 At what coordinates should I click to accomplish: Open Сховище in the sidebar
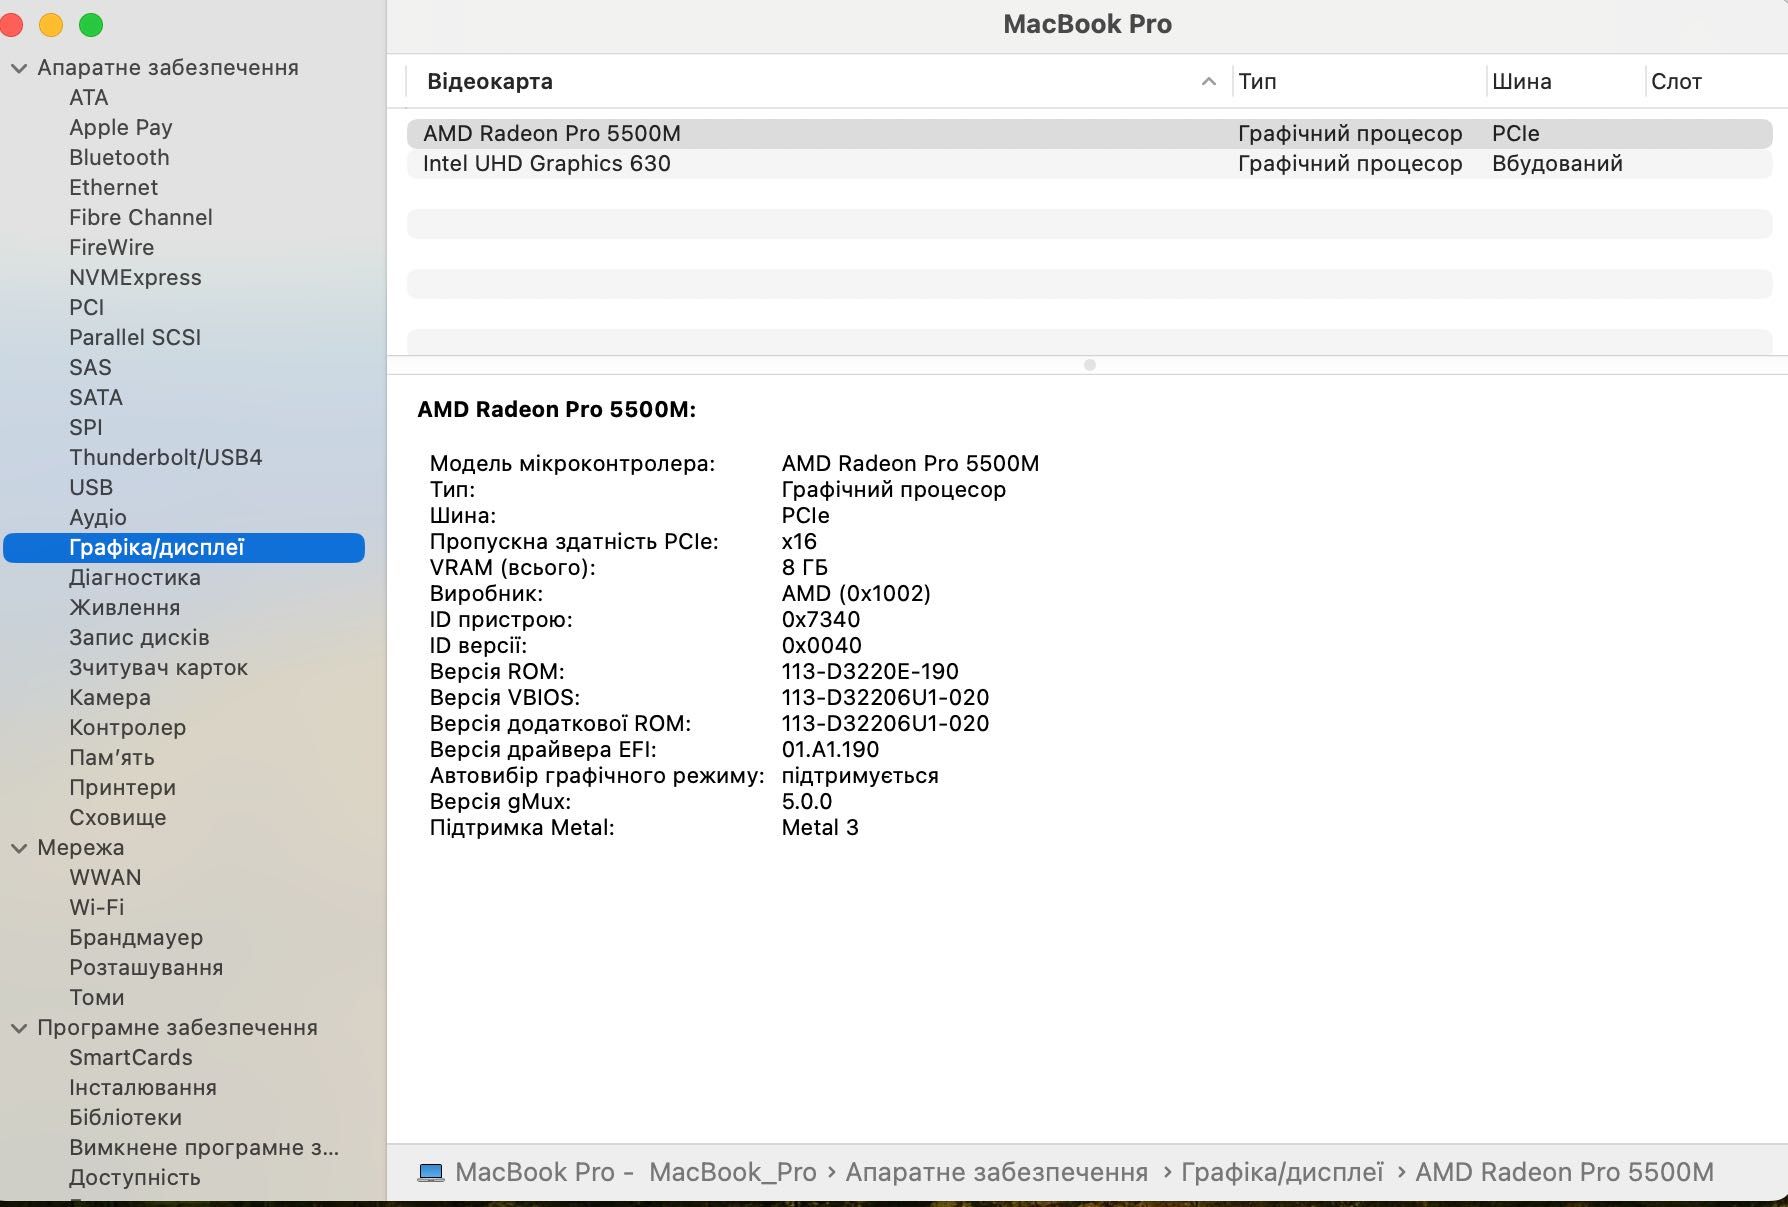tap(118, 818)
